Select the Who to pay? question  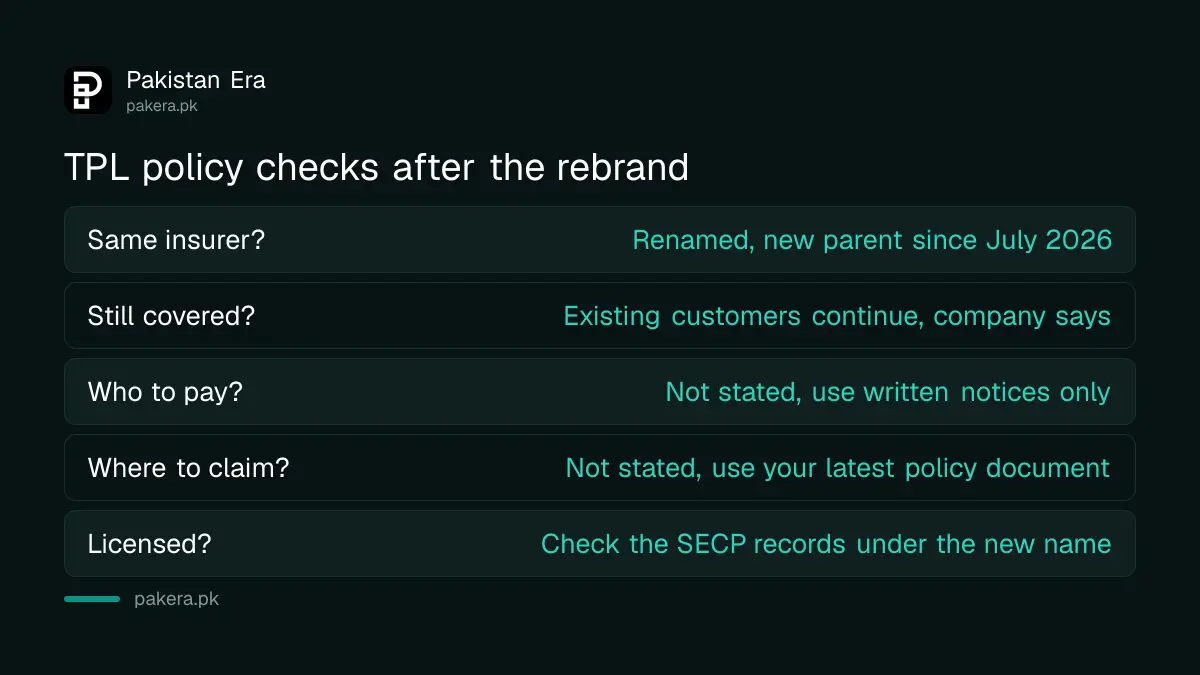click(x=165, y=392)
